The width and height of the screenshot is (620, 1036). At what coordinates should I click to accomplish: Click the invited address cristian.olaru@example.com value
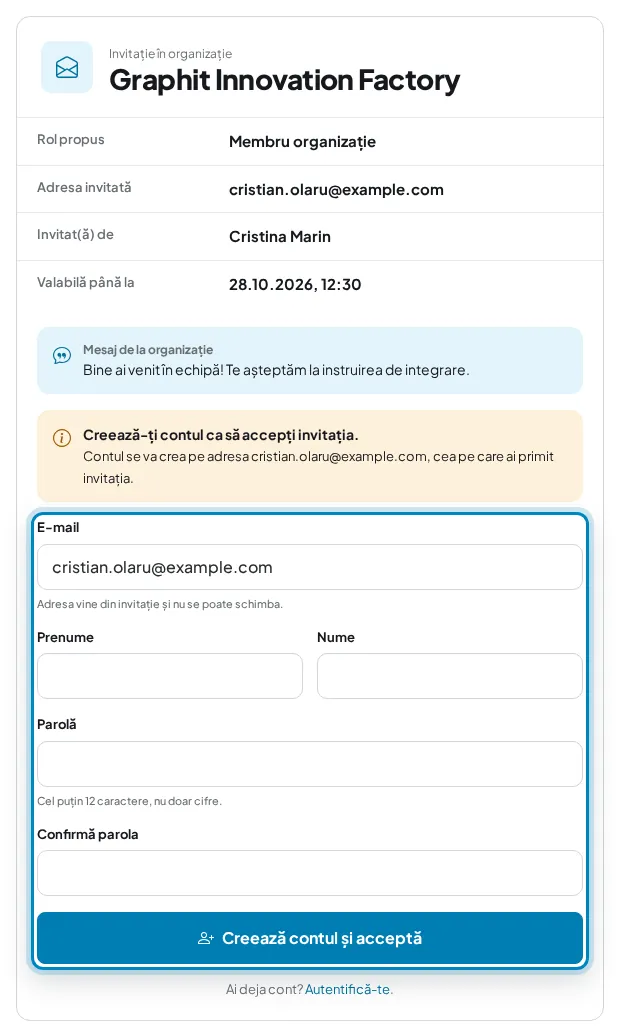pyautogui.click(x=336, y=190)
